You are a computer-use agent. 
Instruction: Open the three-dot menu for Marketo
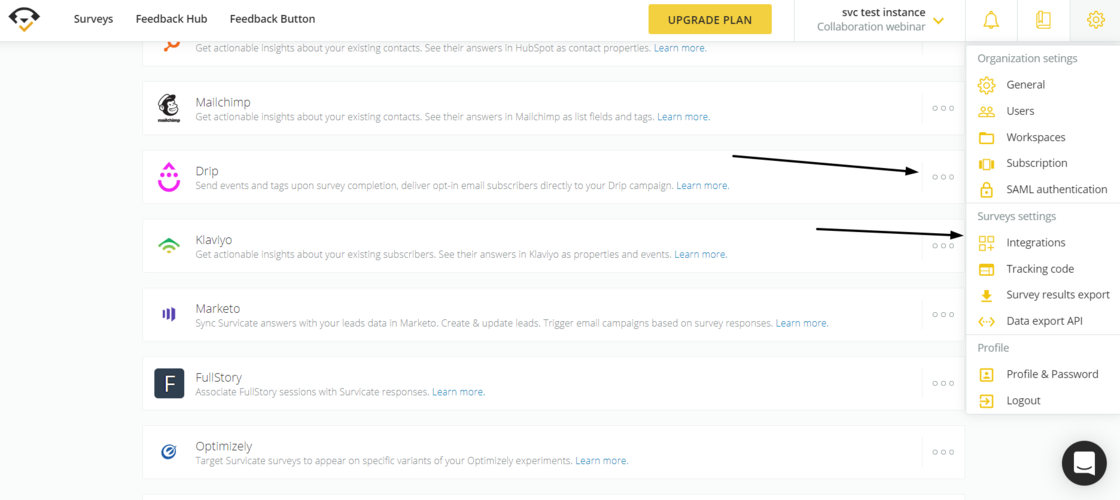point(942,314)
